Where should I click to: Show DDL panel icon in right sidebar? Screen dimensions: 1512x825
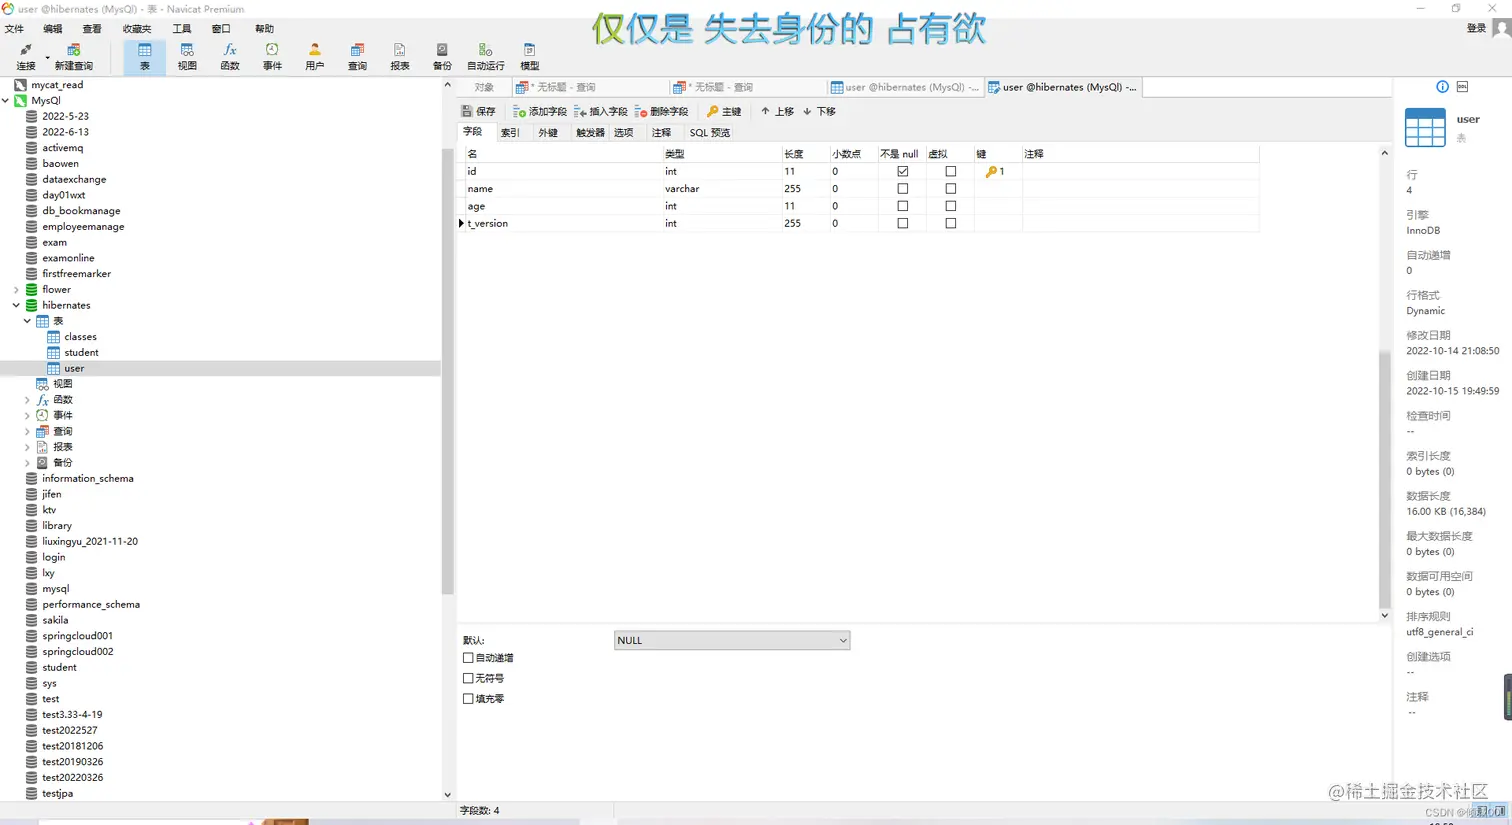click(1462, 87)
